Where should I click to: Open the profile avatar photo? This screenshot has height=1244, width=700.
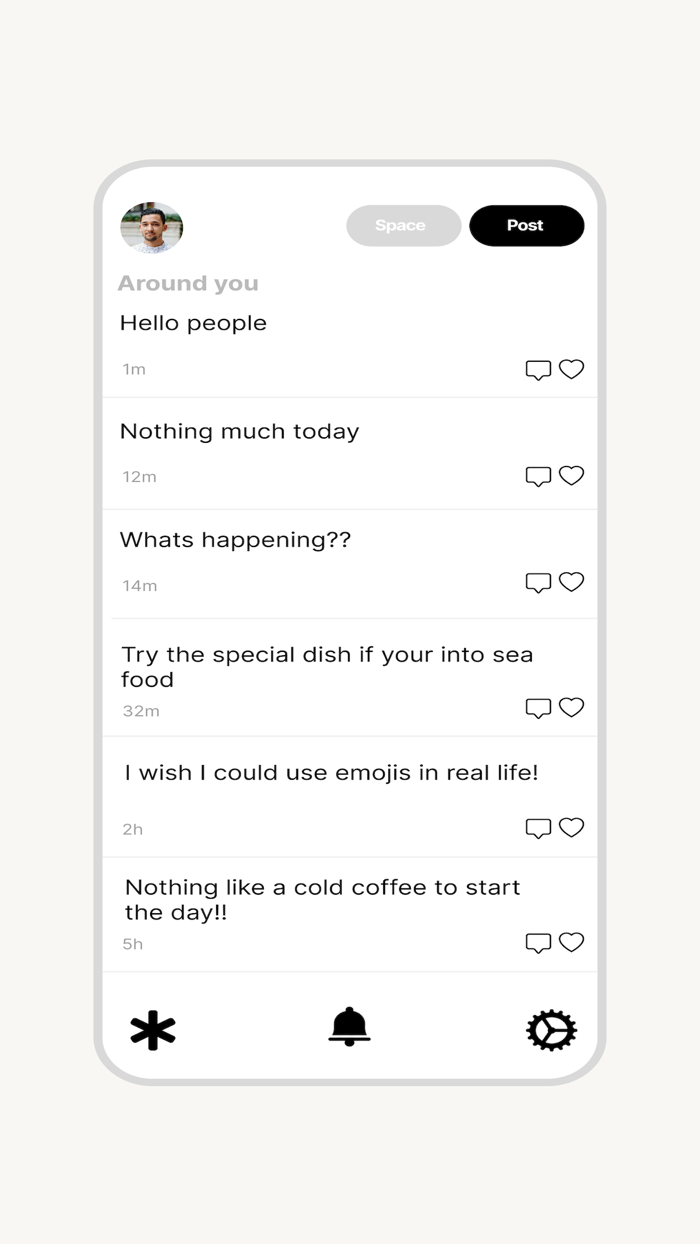(152, 227)
